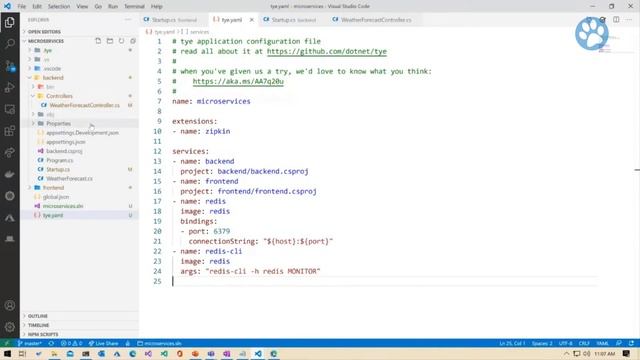This screenshot has width=640, height=360.
Task: Open Remote Explorer view in activity bar
Action: [x=10, y=109]
